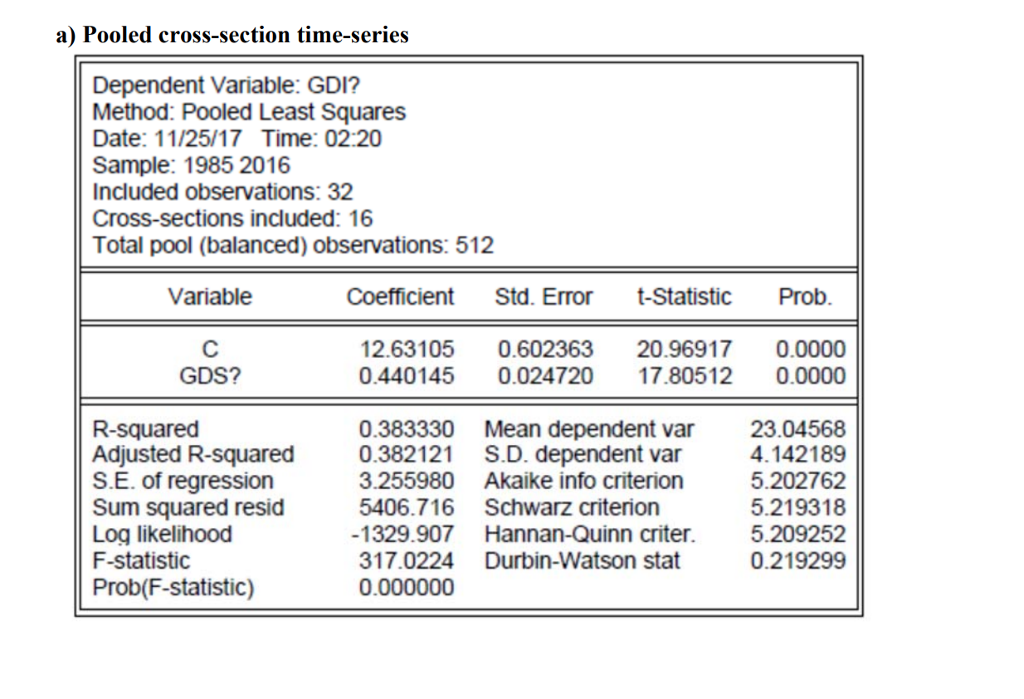1024x699 pixels.
Task: Click the Akaike info criterion value 5.202762
Action: tap(798, 481)
